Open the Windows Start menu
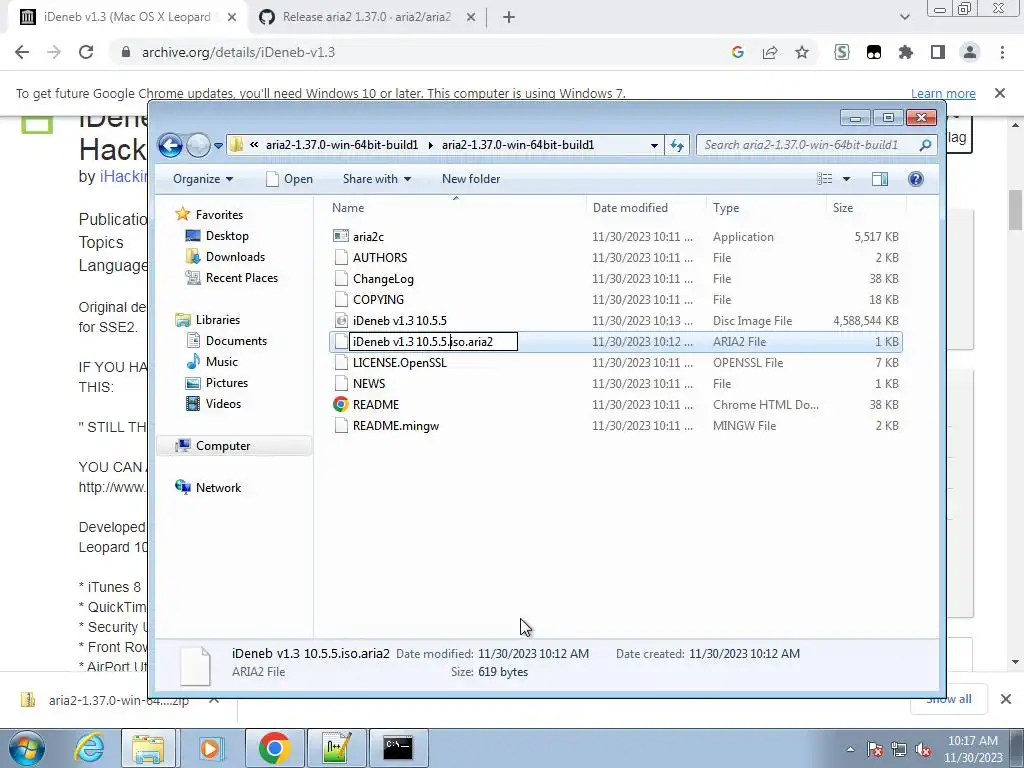This screenshot has height=768, width=1024. [x=25, y=748]
